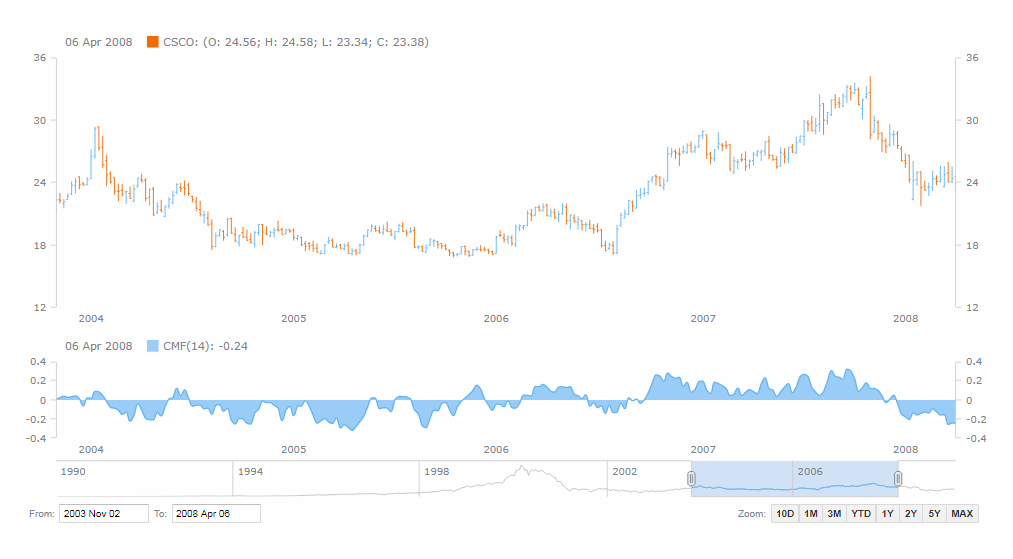
Task: Select the 1M zoom period
Action: point(810,514)
